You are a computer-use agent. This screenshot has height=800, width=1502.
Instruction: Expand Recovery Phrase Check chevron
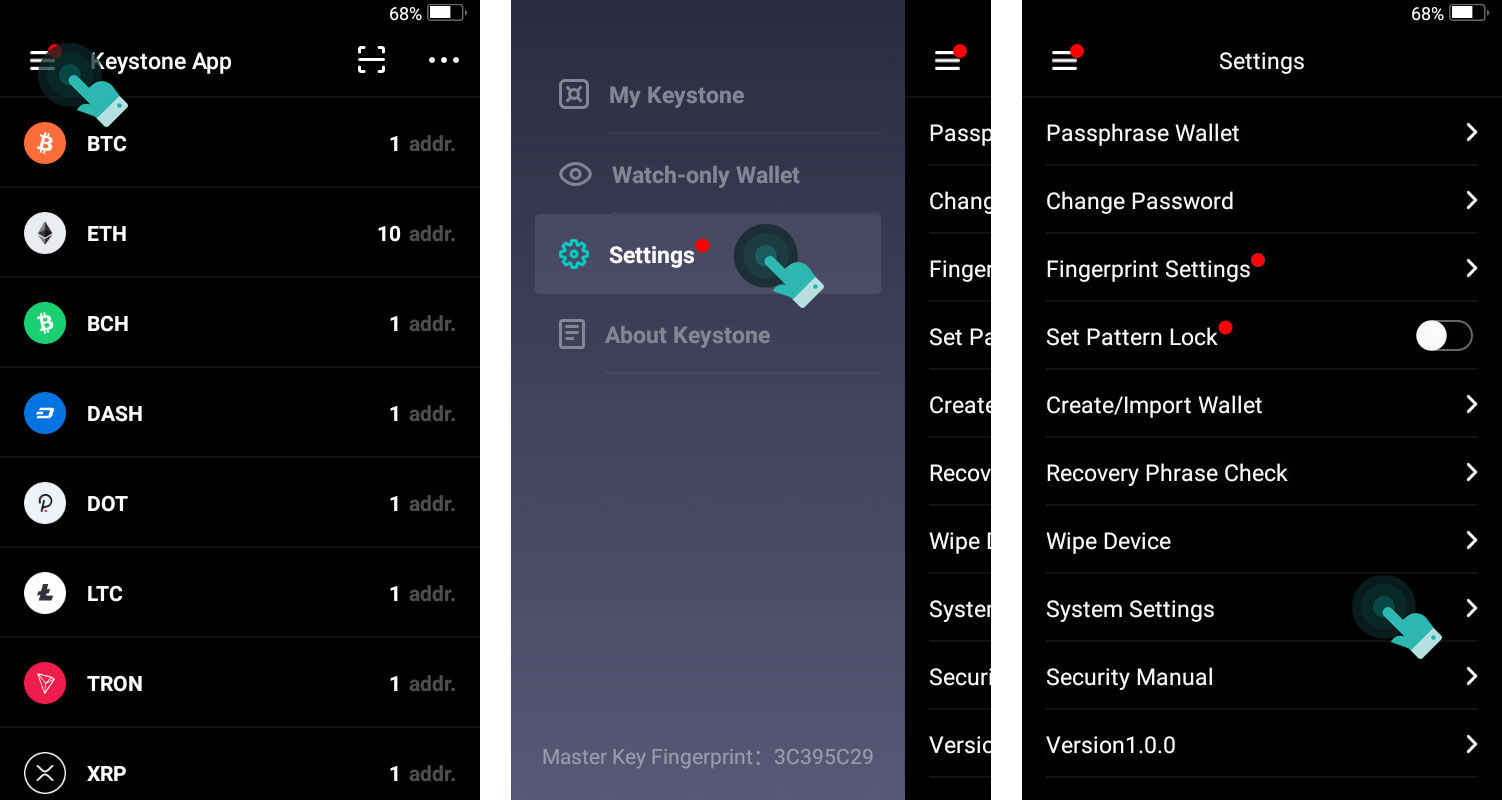click(x=1471, y=472)
